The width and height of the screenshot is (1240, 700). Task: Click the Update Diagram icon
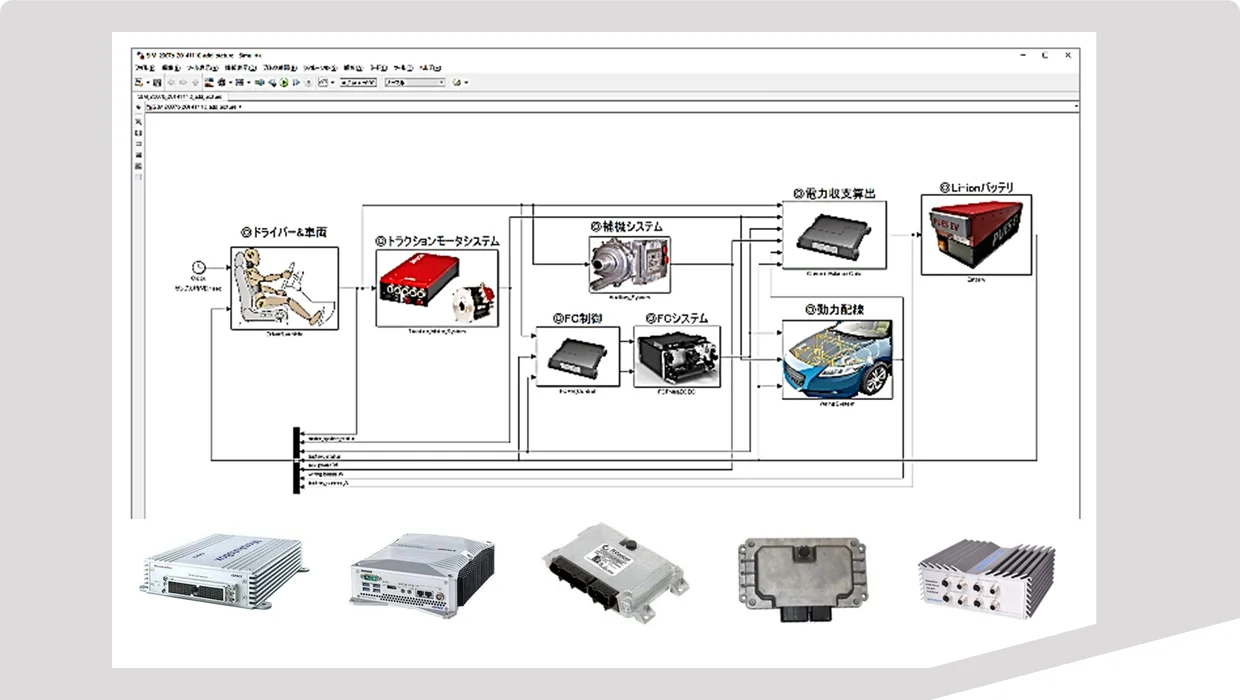tap(260, 82)
